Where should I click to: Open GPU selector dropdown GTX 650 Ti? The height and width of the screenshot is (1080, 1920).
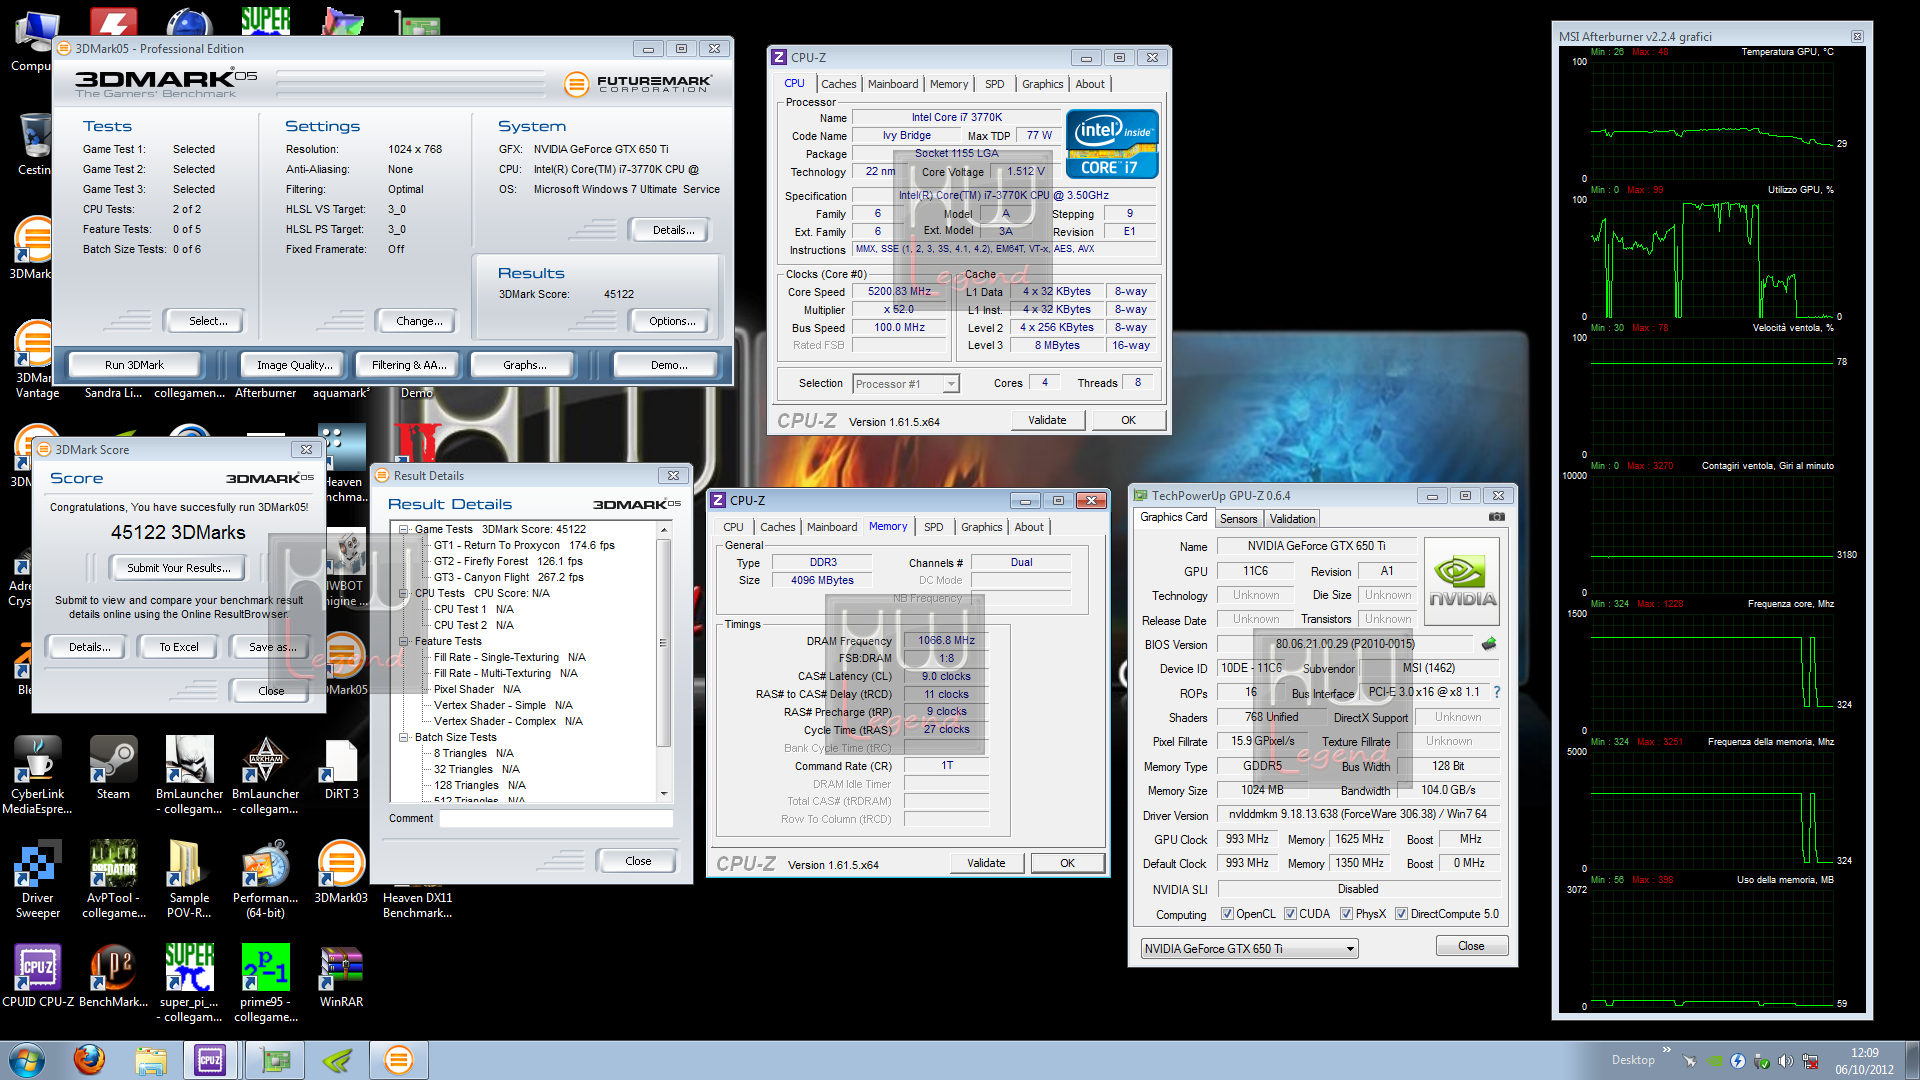point(1249,948)
